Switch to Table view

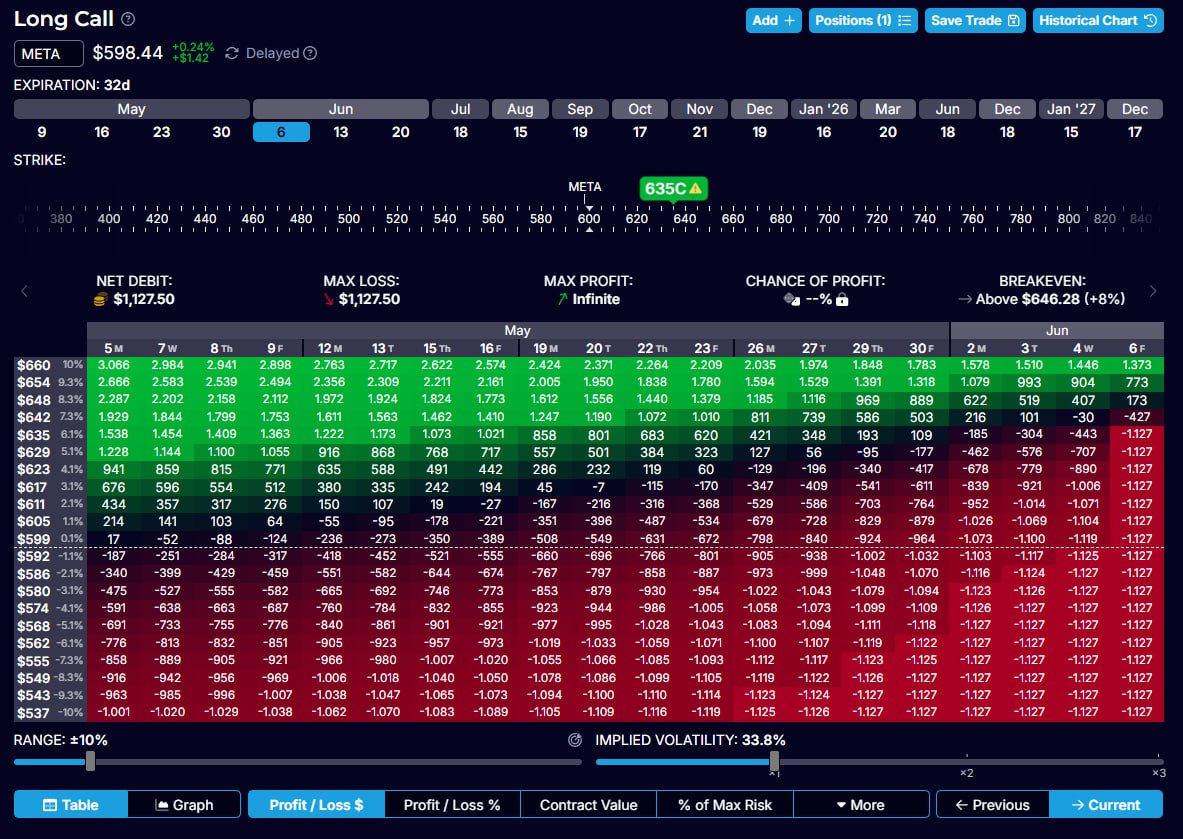71,805
